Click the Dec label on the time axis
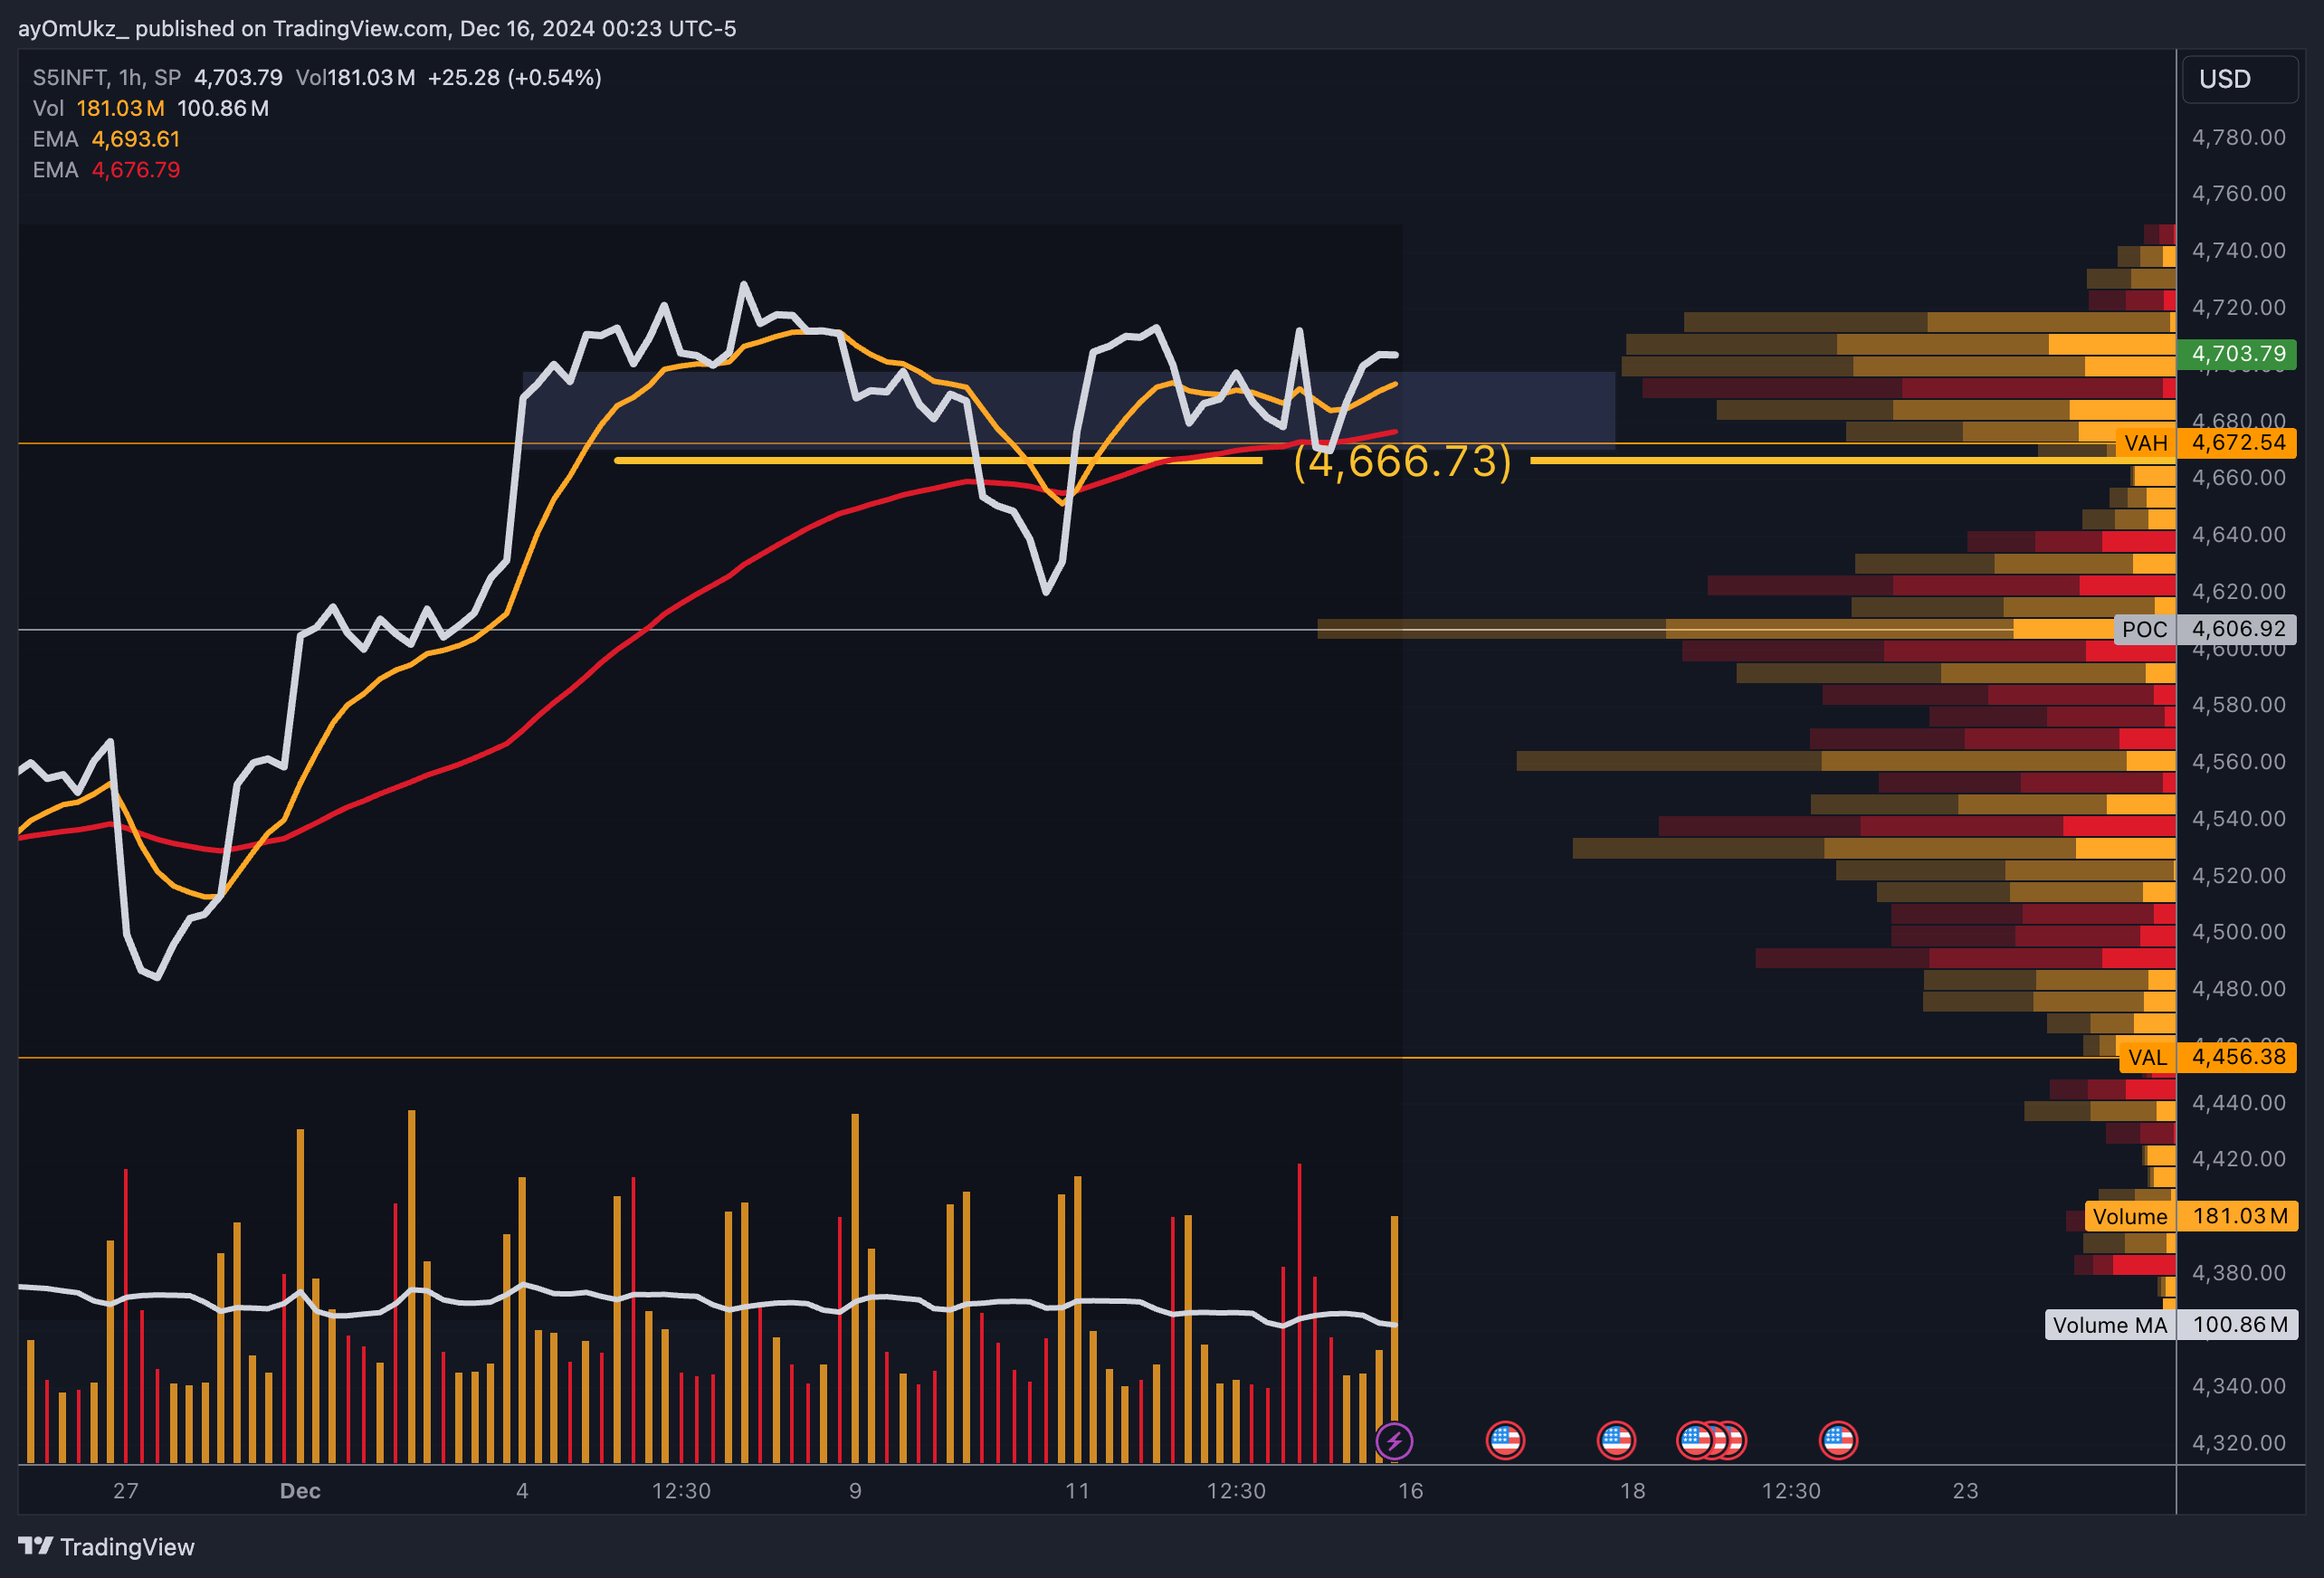Viewport: 2324px width, 1578px height. click(300, 1491)
